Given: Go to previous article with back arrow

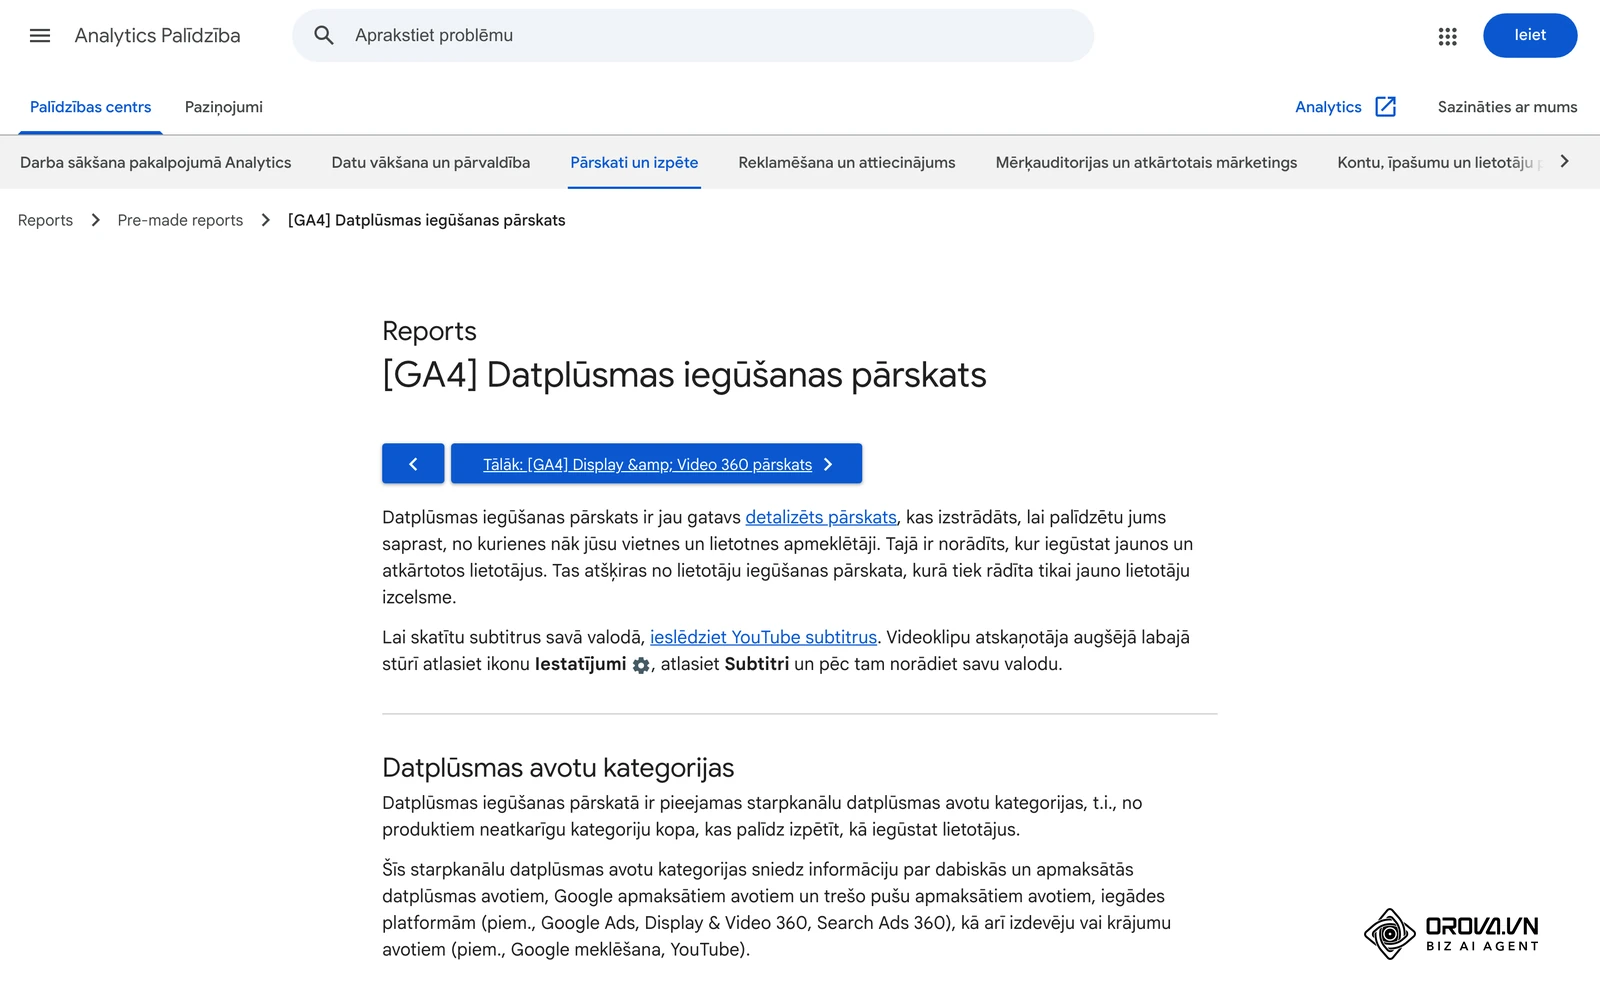Looking at the screenshot, I should [413, 464].
